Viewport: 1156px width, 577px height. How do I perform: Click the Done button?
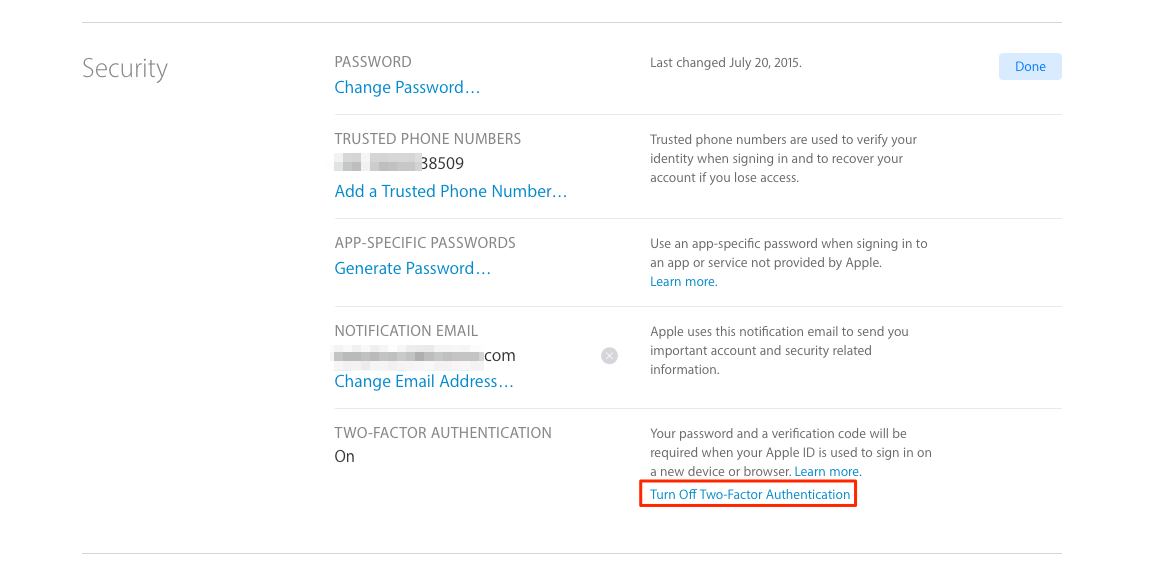[1029, 67]
